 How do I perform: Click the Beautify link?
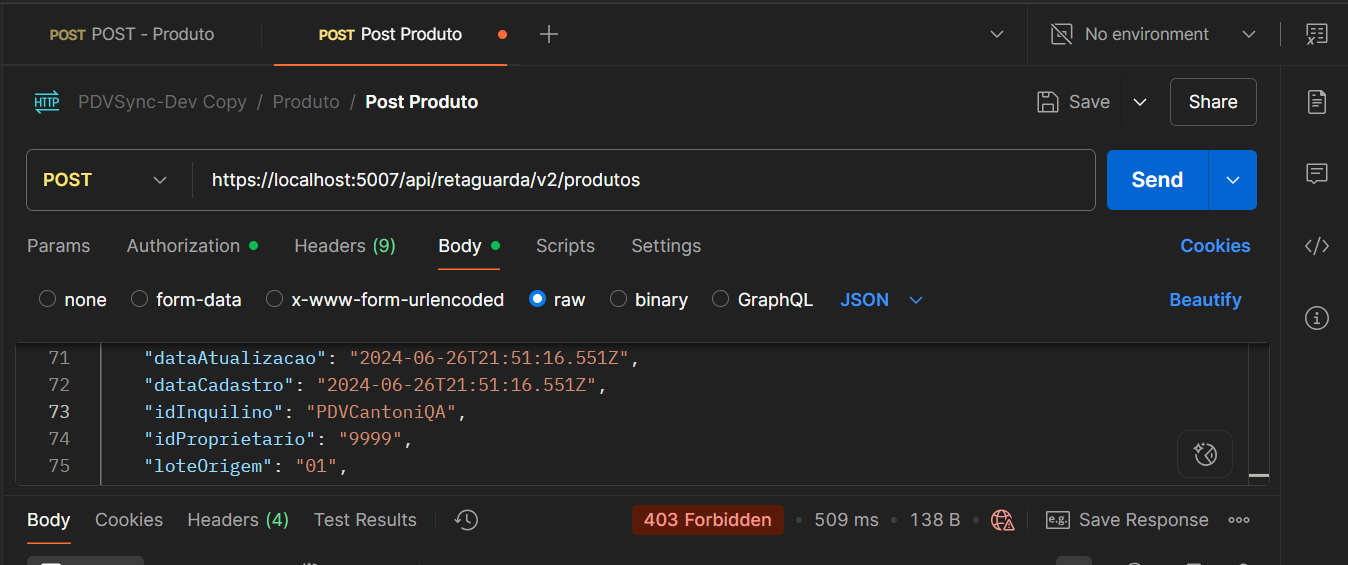[1205, 299]
